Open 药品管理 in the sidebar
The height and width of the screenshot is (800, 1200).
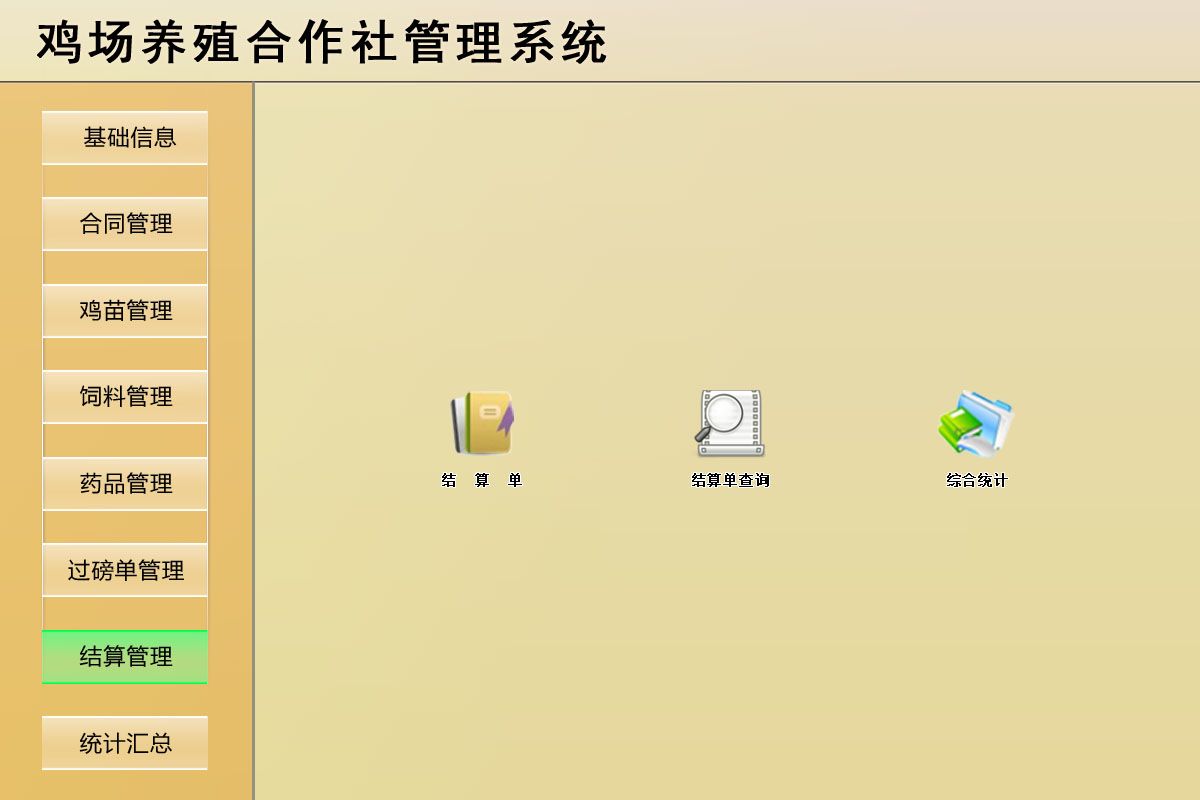[125, 484]
